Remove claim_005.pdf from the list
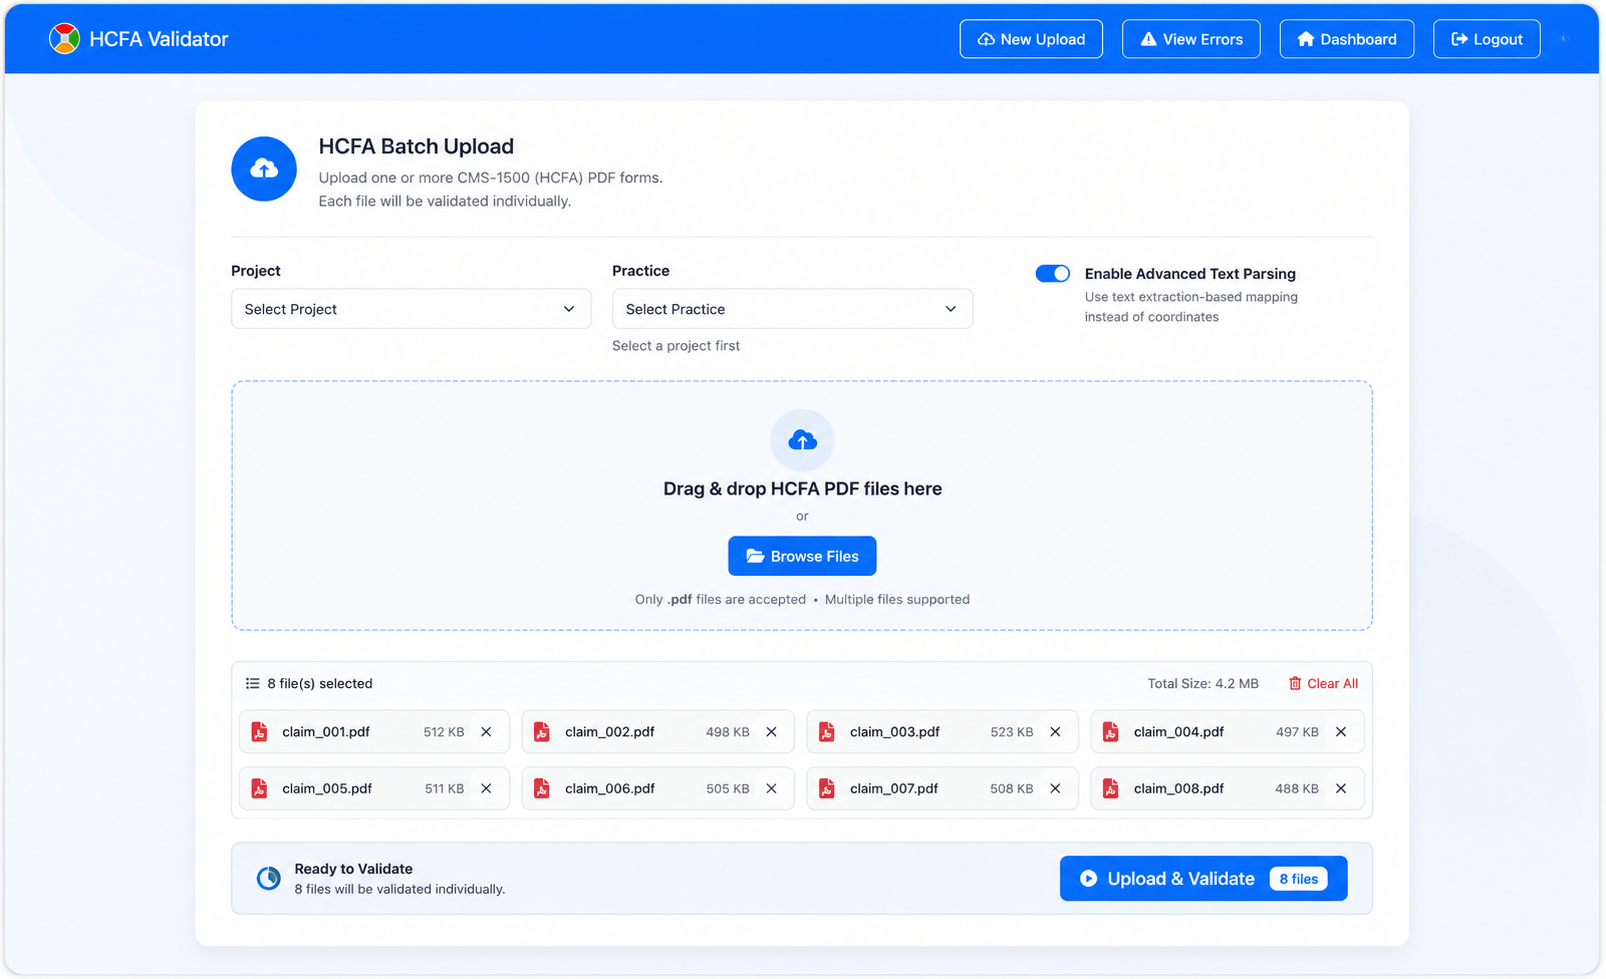This screenshot has width=1606, height=979. click(486, 789)
